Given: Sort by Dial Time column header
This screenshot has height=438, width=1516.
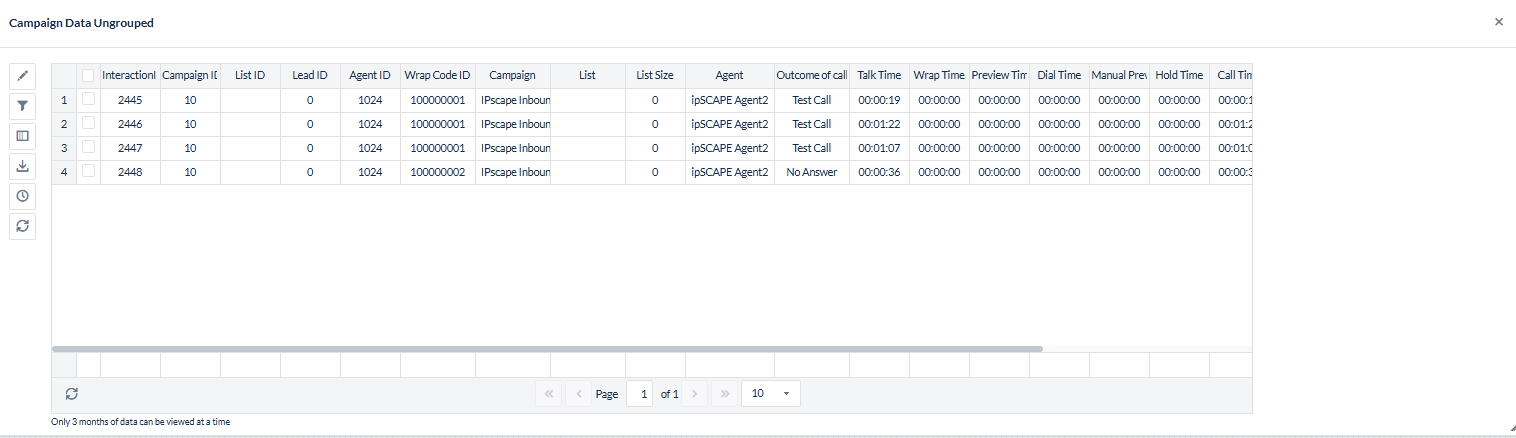Looking at the screenshot, I should (x=1059, y=75).
